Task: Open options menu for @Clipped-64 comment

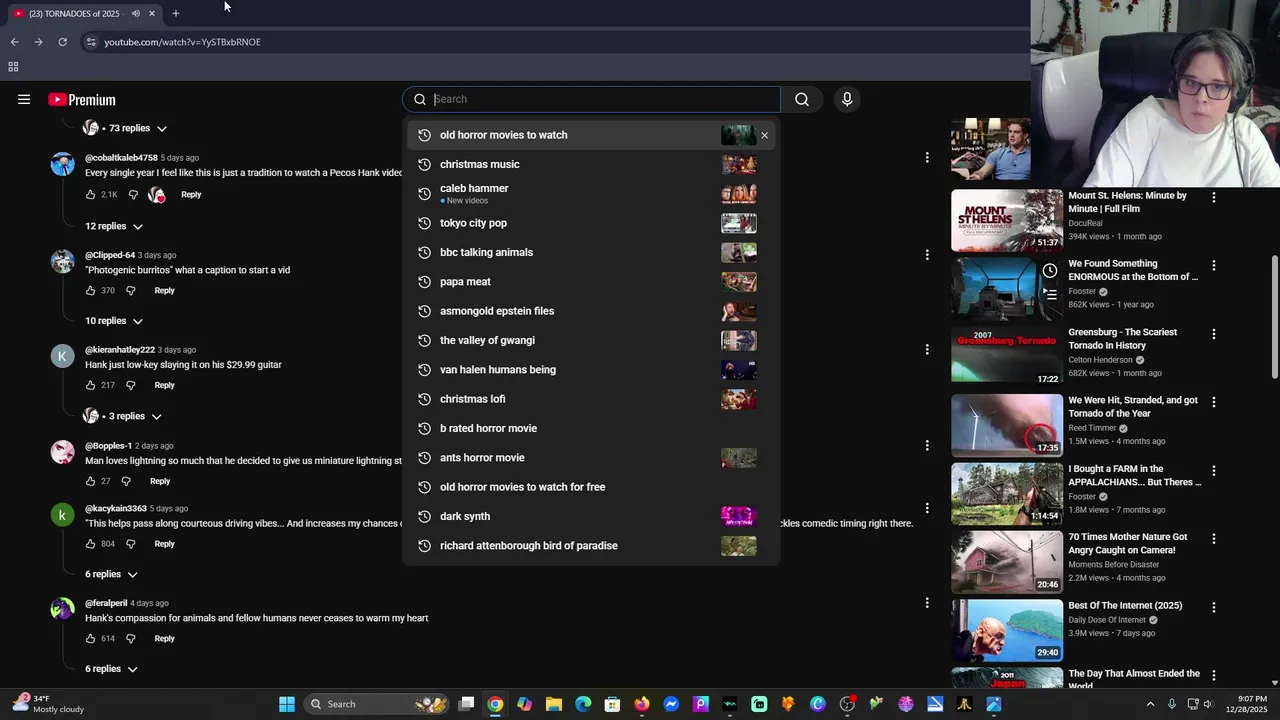Action: point(927,255)
